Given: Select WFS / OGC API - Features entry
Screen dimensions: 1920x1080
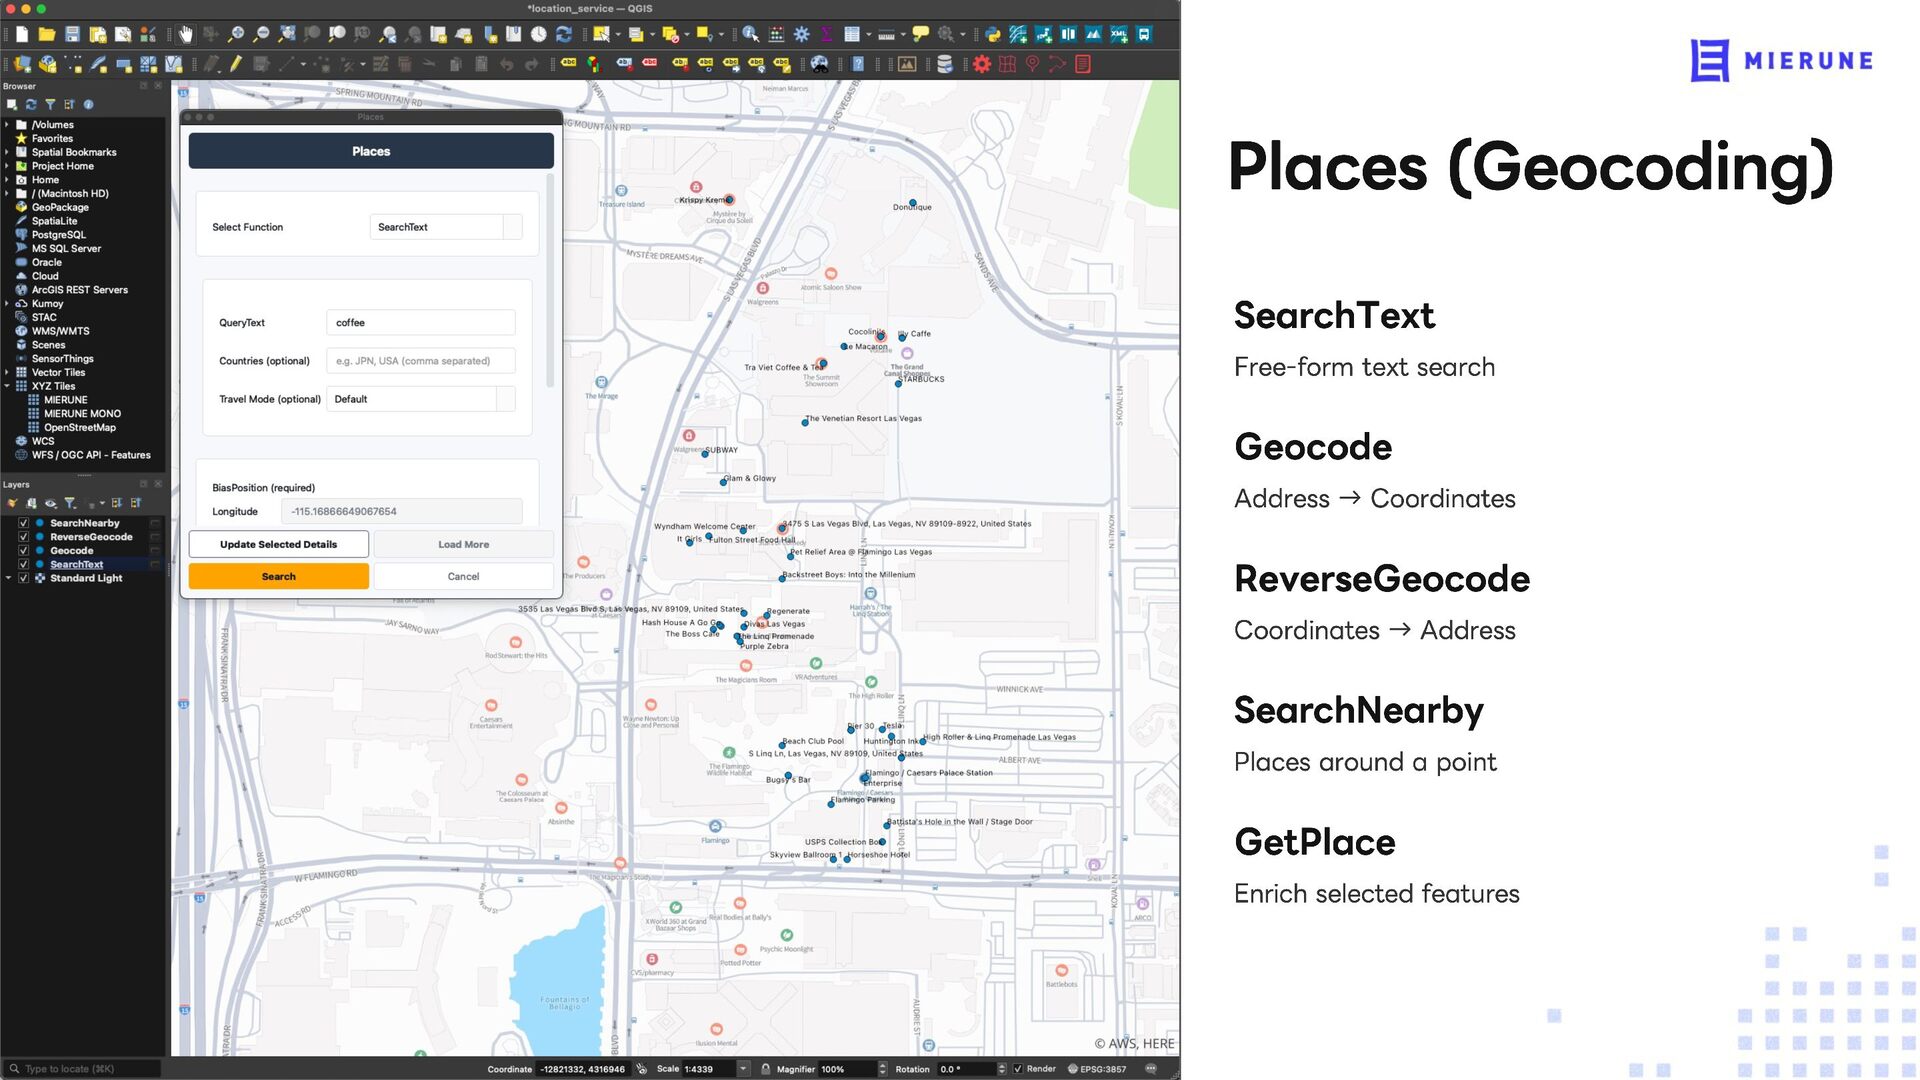Looking at the screenshot, I should (x=91, y=455).
